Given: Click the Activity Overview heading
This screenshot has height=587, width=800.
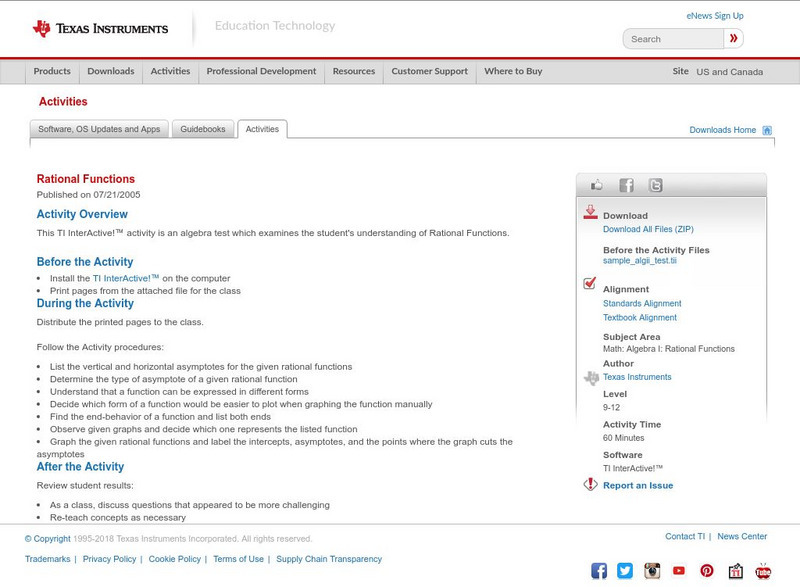Looking at the screenshot, I should [x=82, y=214].
